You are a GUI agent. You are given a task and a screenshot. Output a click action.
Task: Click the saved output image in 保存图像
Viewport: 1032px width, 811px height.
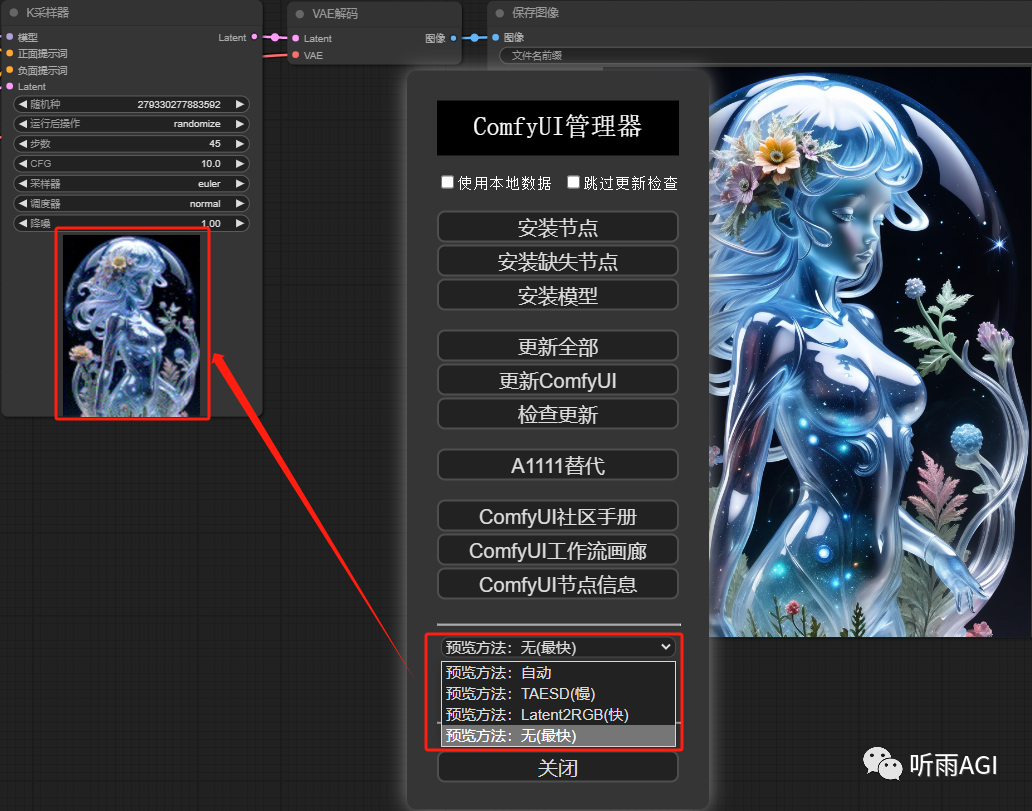[x=870, y=352]
